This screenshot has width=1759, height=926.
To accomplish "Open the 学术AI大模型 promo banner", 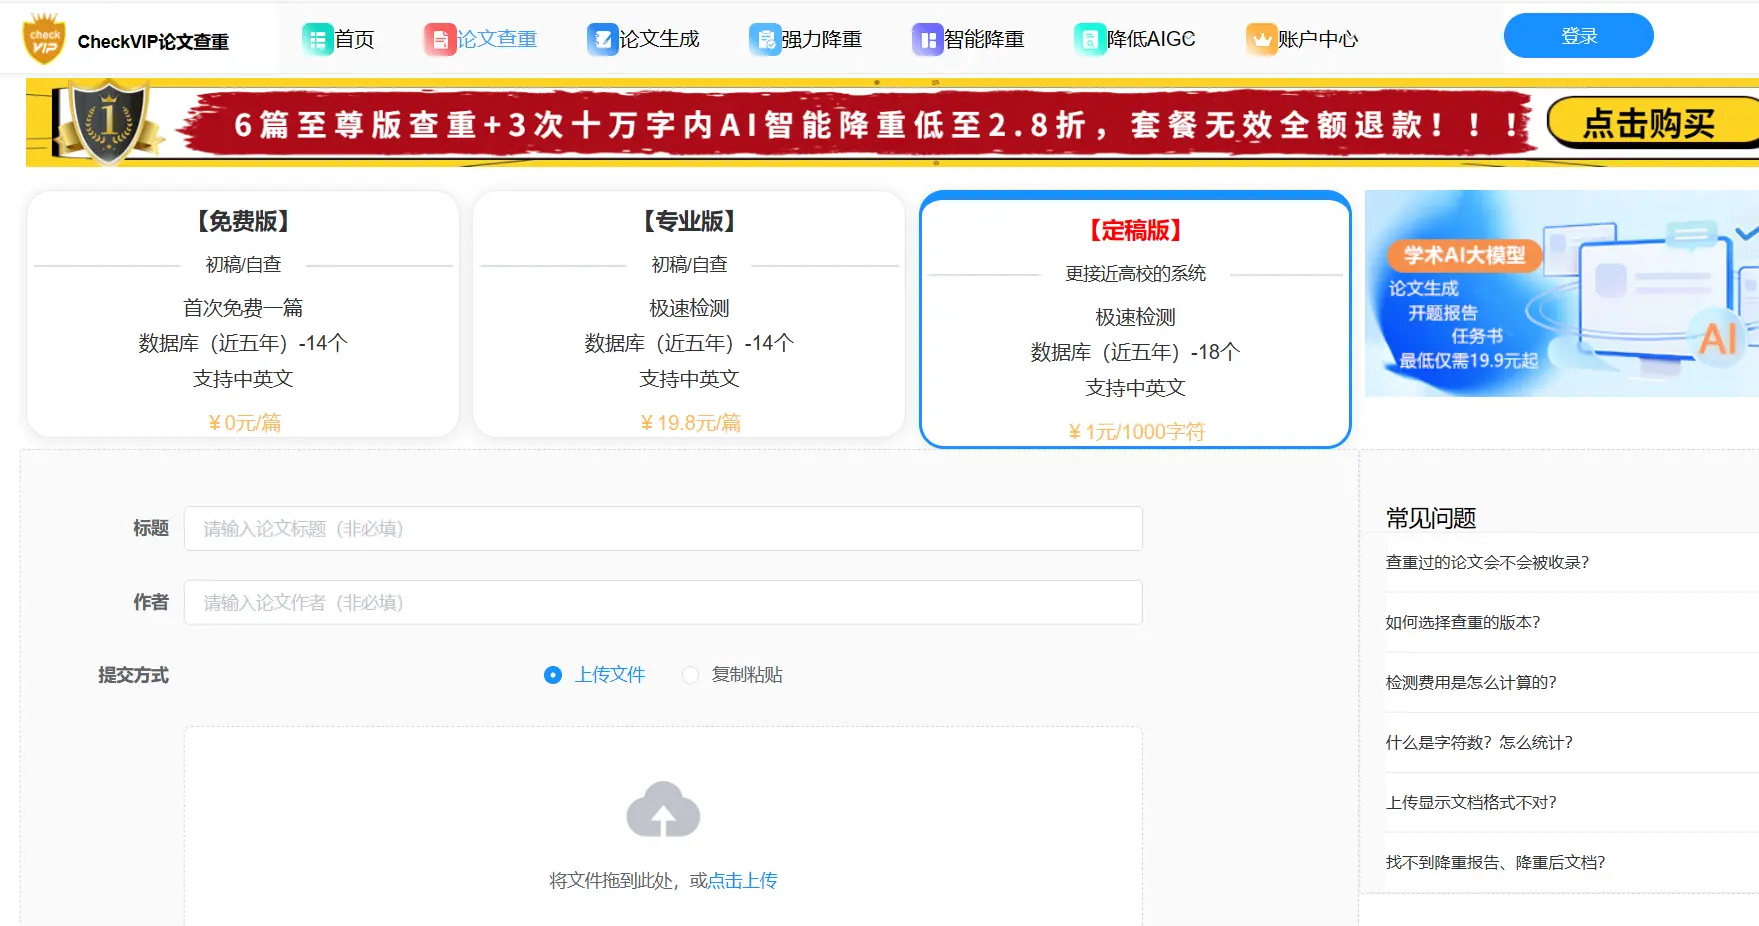I will click(1560, 294).
